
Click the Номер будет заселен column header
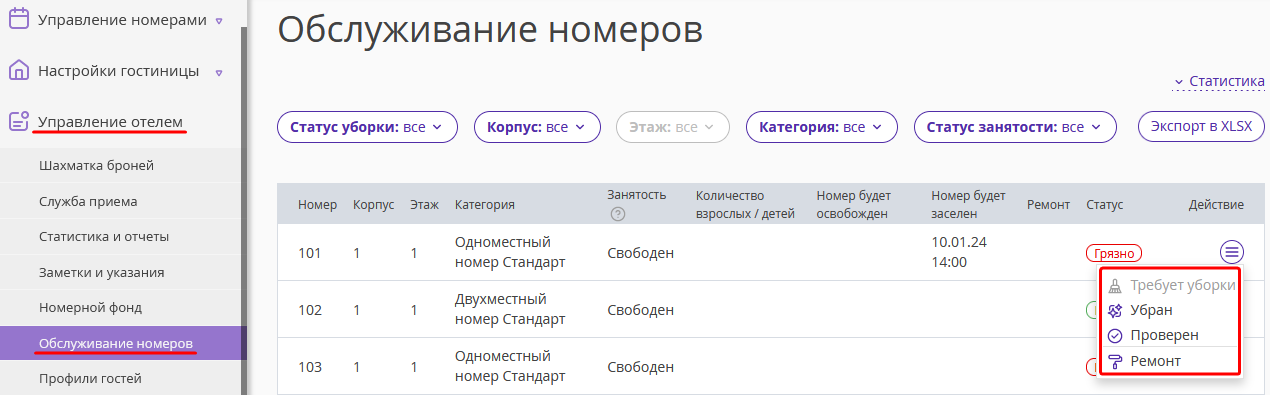click(968, 205)
